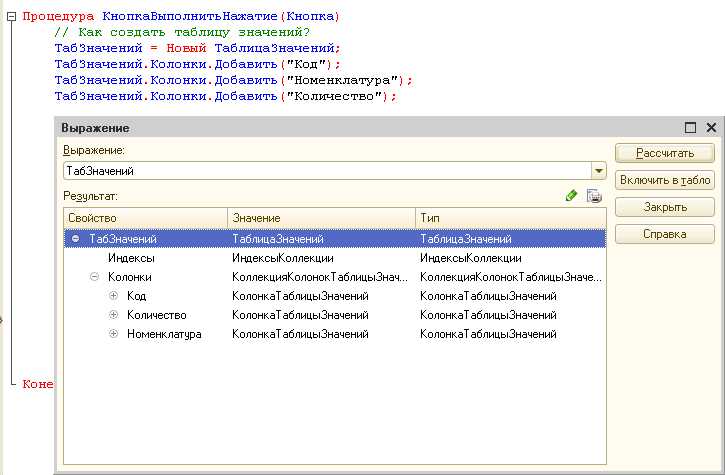Click the Свойство column header
This screenshot has height=475, width=725.
[x=146, y=218]
